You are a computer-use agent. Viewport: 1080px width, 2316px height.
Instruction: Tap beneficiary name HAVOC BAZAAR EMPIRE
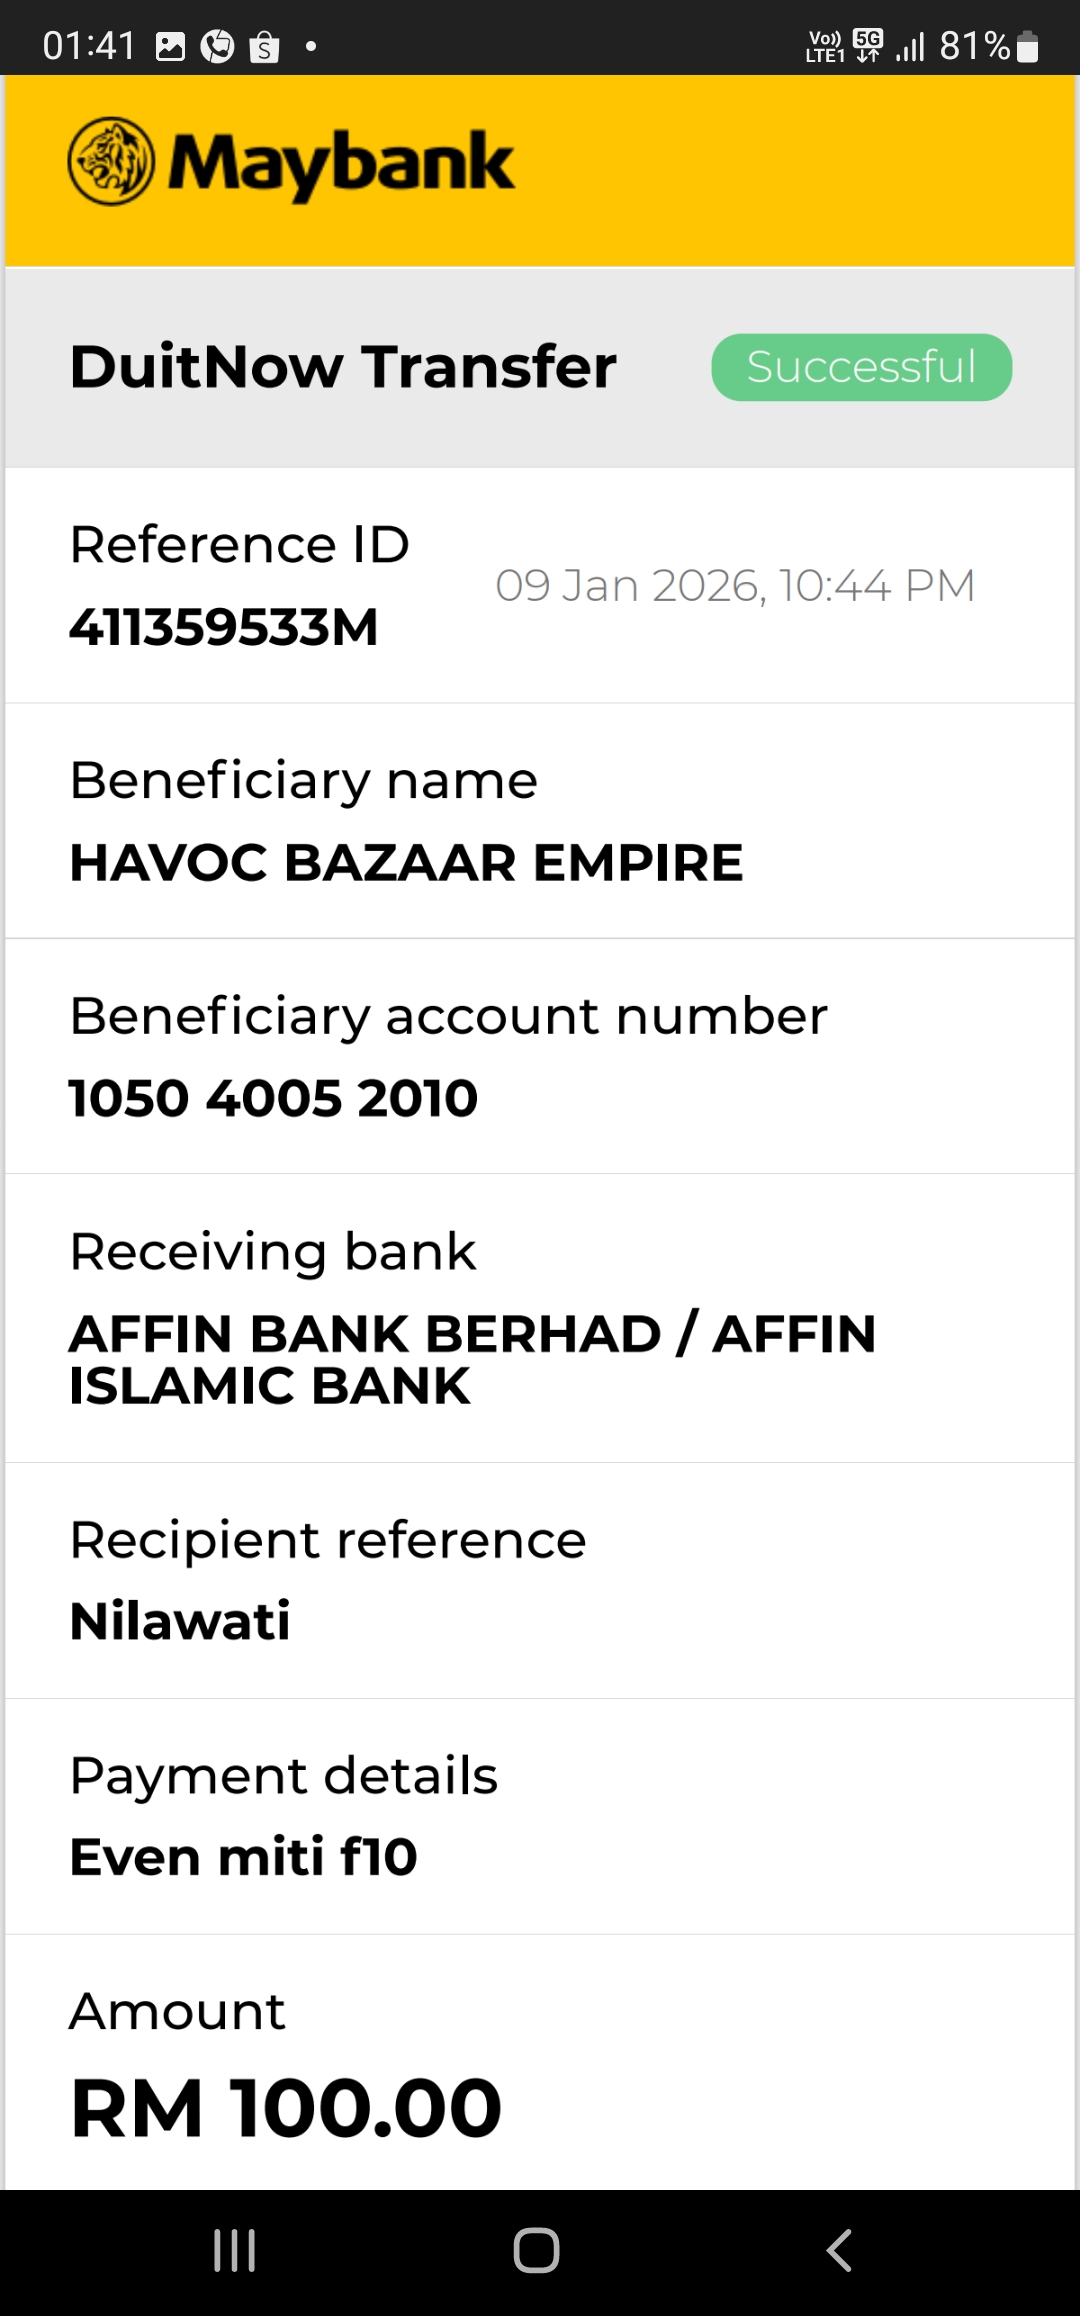click(x=406, y=863)
